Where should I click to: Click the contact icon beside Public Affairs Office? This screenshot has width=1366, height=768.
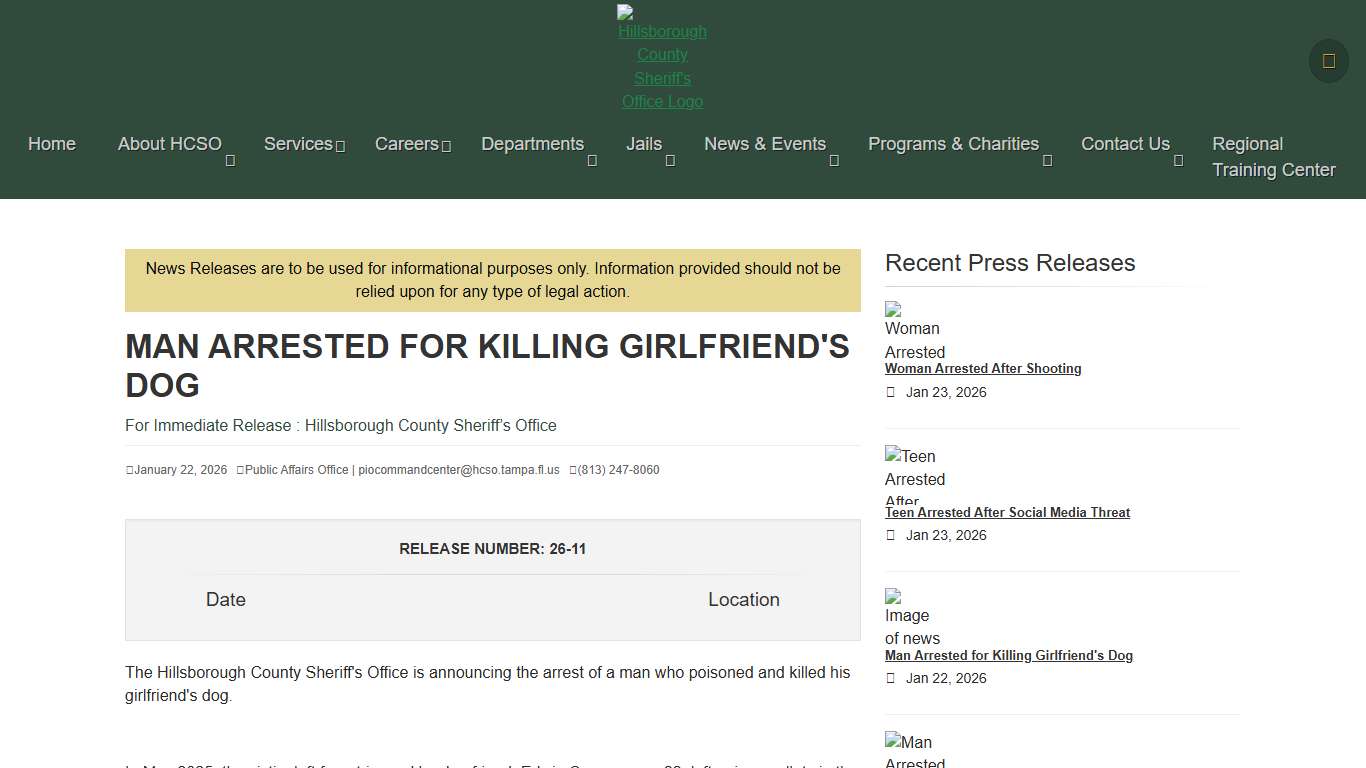(x=239, y=469)
